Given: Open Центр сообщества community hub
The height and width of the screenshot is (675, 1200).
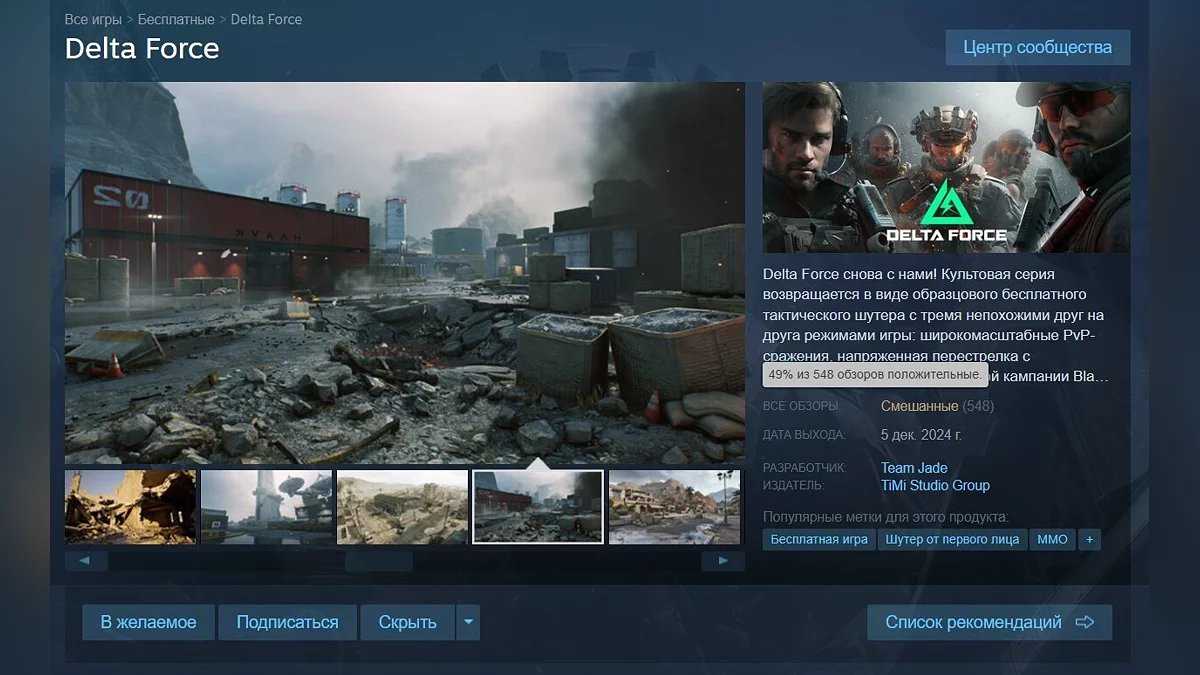Looking at the screenshot, I should pos(1037,47).
